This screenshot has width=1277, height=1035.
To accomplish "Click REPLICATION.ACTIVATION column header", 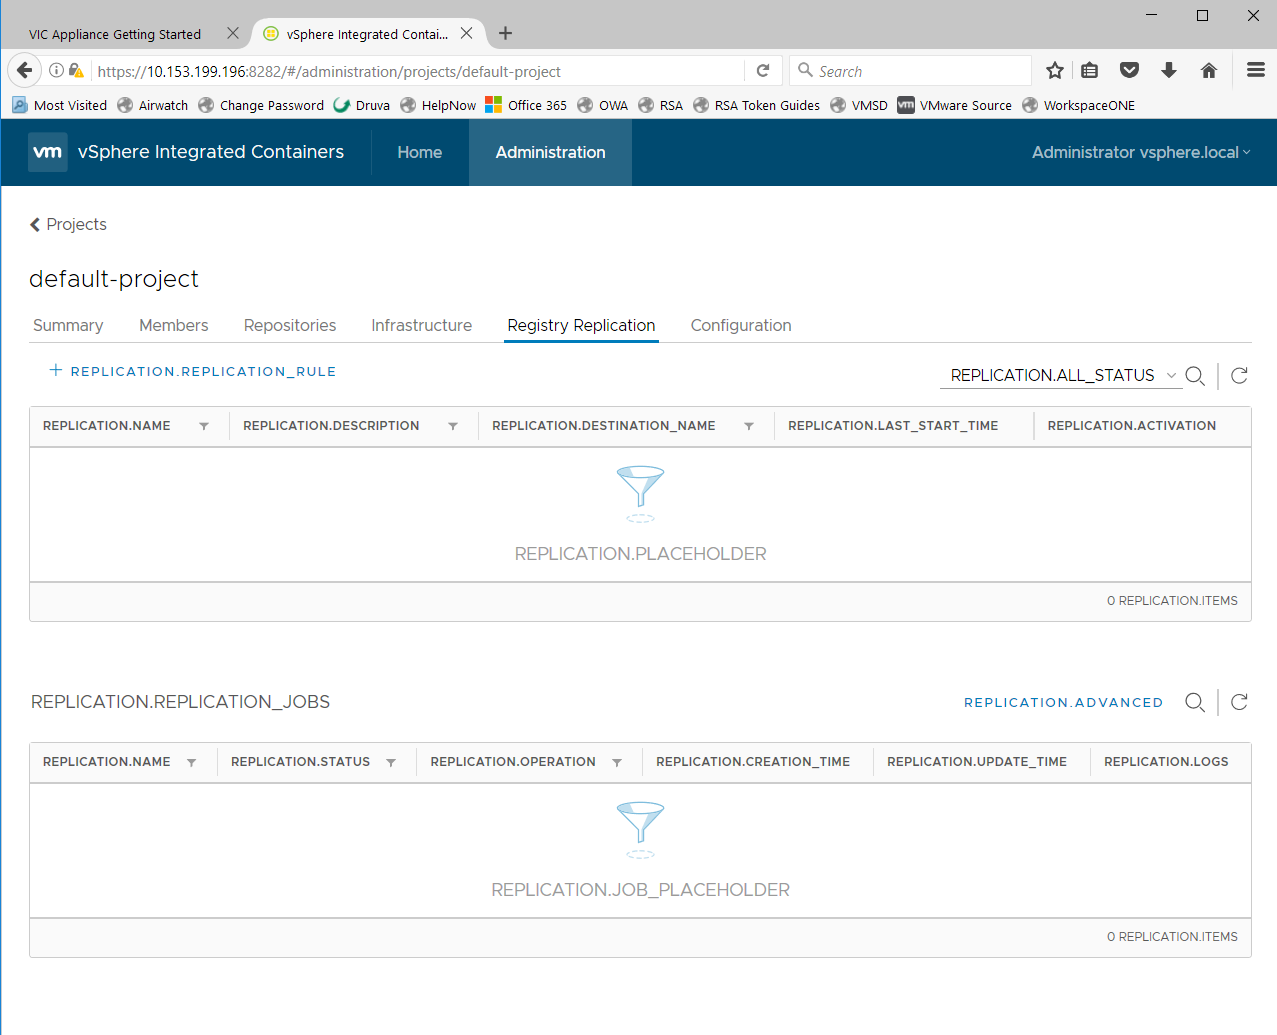I will (x=1132, y=426).
